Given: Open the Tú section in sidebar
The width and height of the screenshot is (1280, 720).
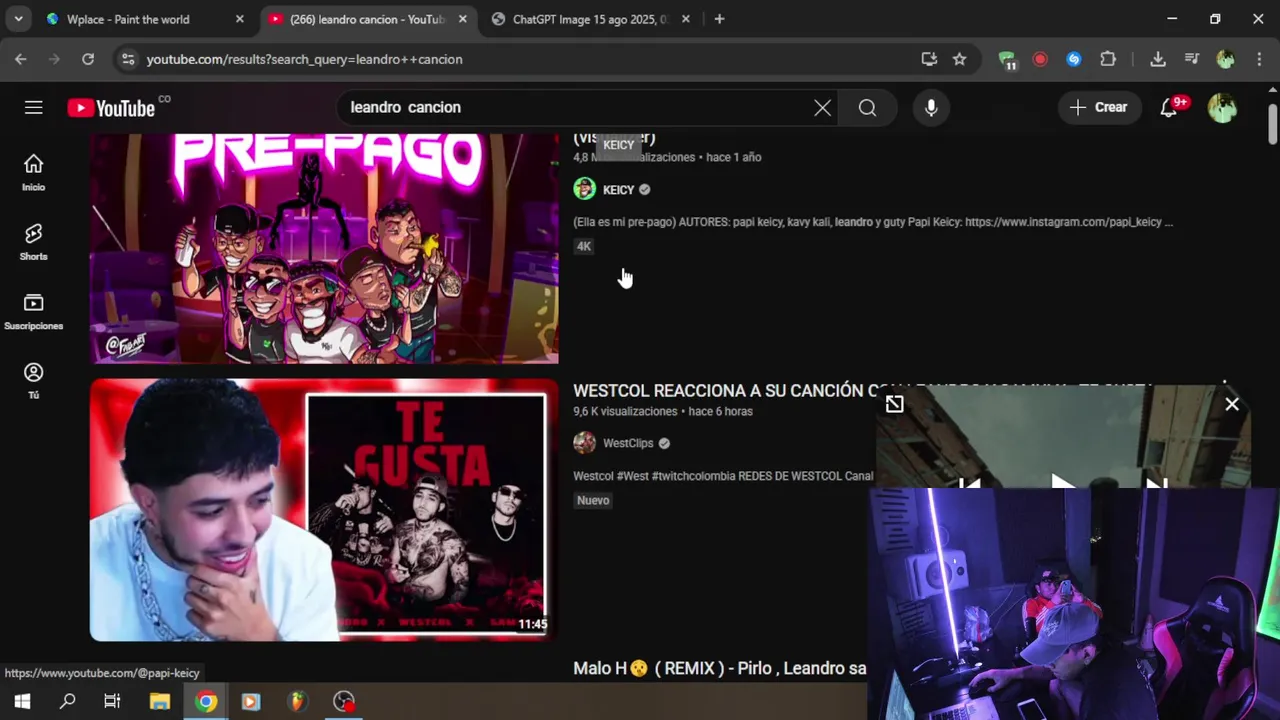Looking at the screenshot, I should (33, 381).
